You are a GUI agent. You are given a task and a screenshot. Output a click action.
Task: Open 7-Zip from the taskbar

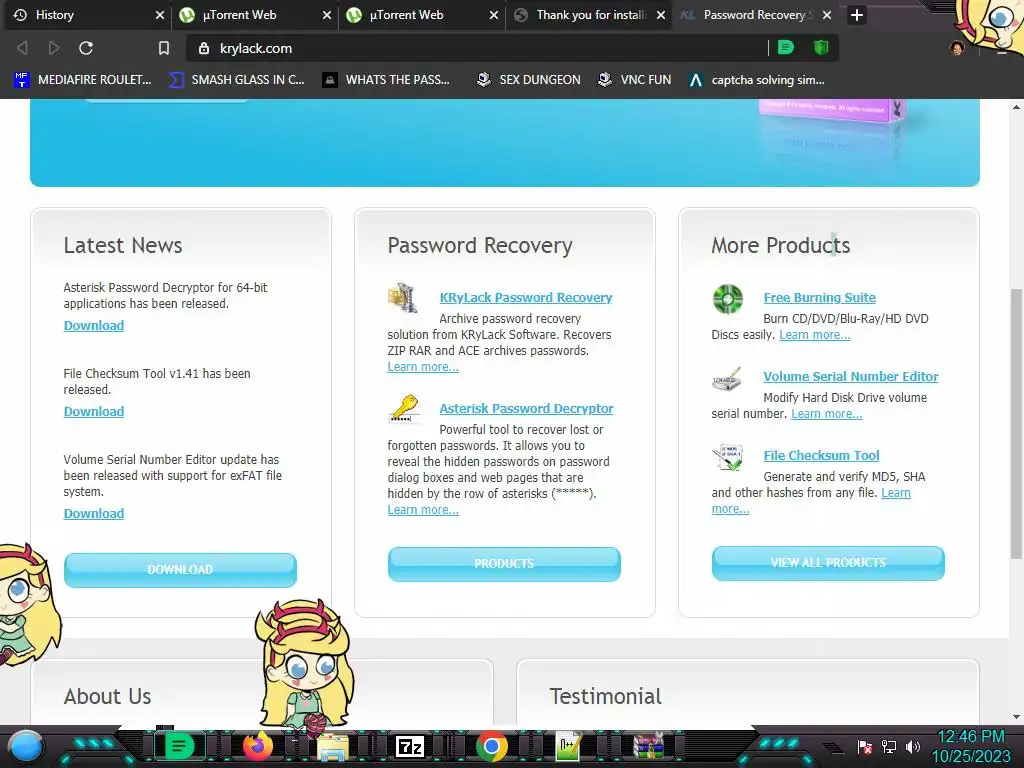coord(410,746)
